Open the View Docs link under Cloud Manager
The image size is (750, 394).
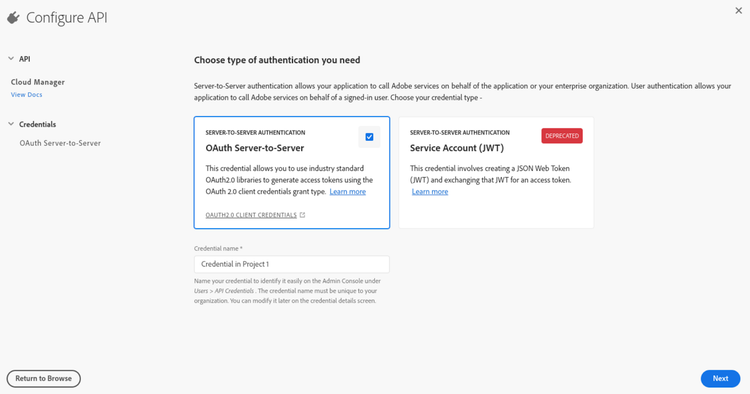27,95
